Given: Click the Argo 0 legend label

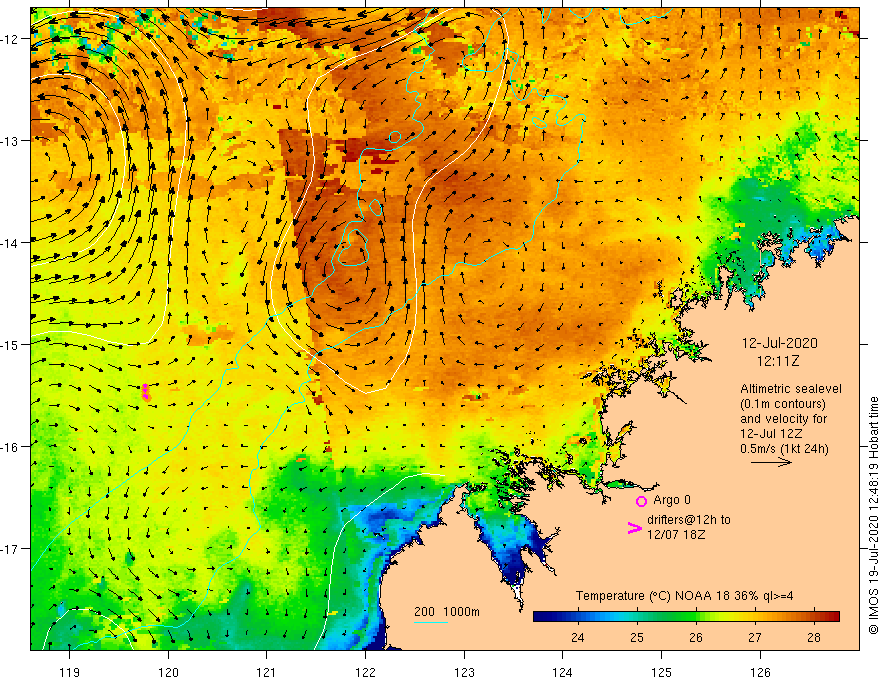Looking at the screenshot, I should pyautogui.click(x=672, y=500).
